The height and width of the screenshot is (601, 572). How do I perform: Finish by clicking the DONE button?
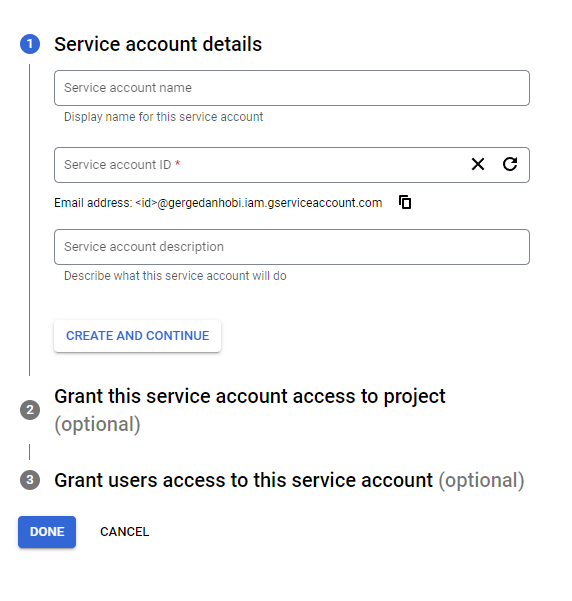click(47, 532)
